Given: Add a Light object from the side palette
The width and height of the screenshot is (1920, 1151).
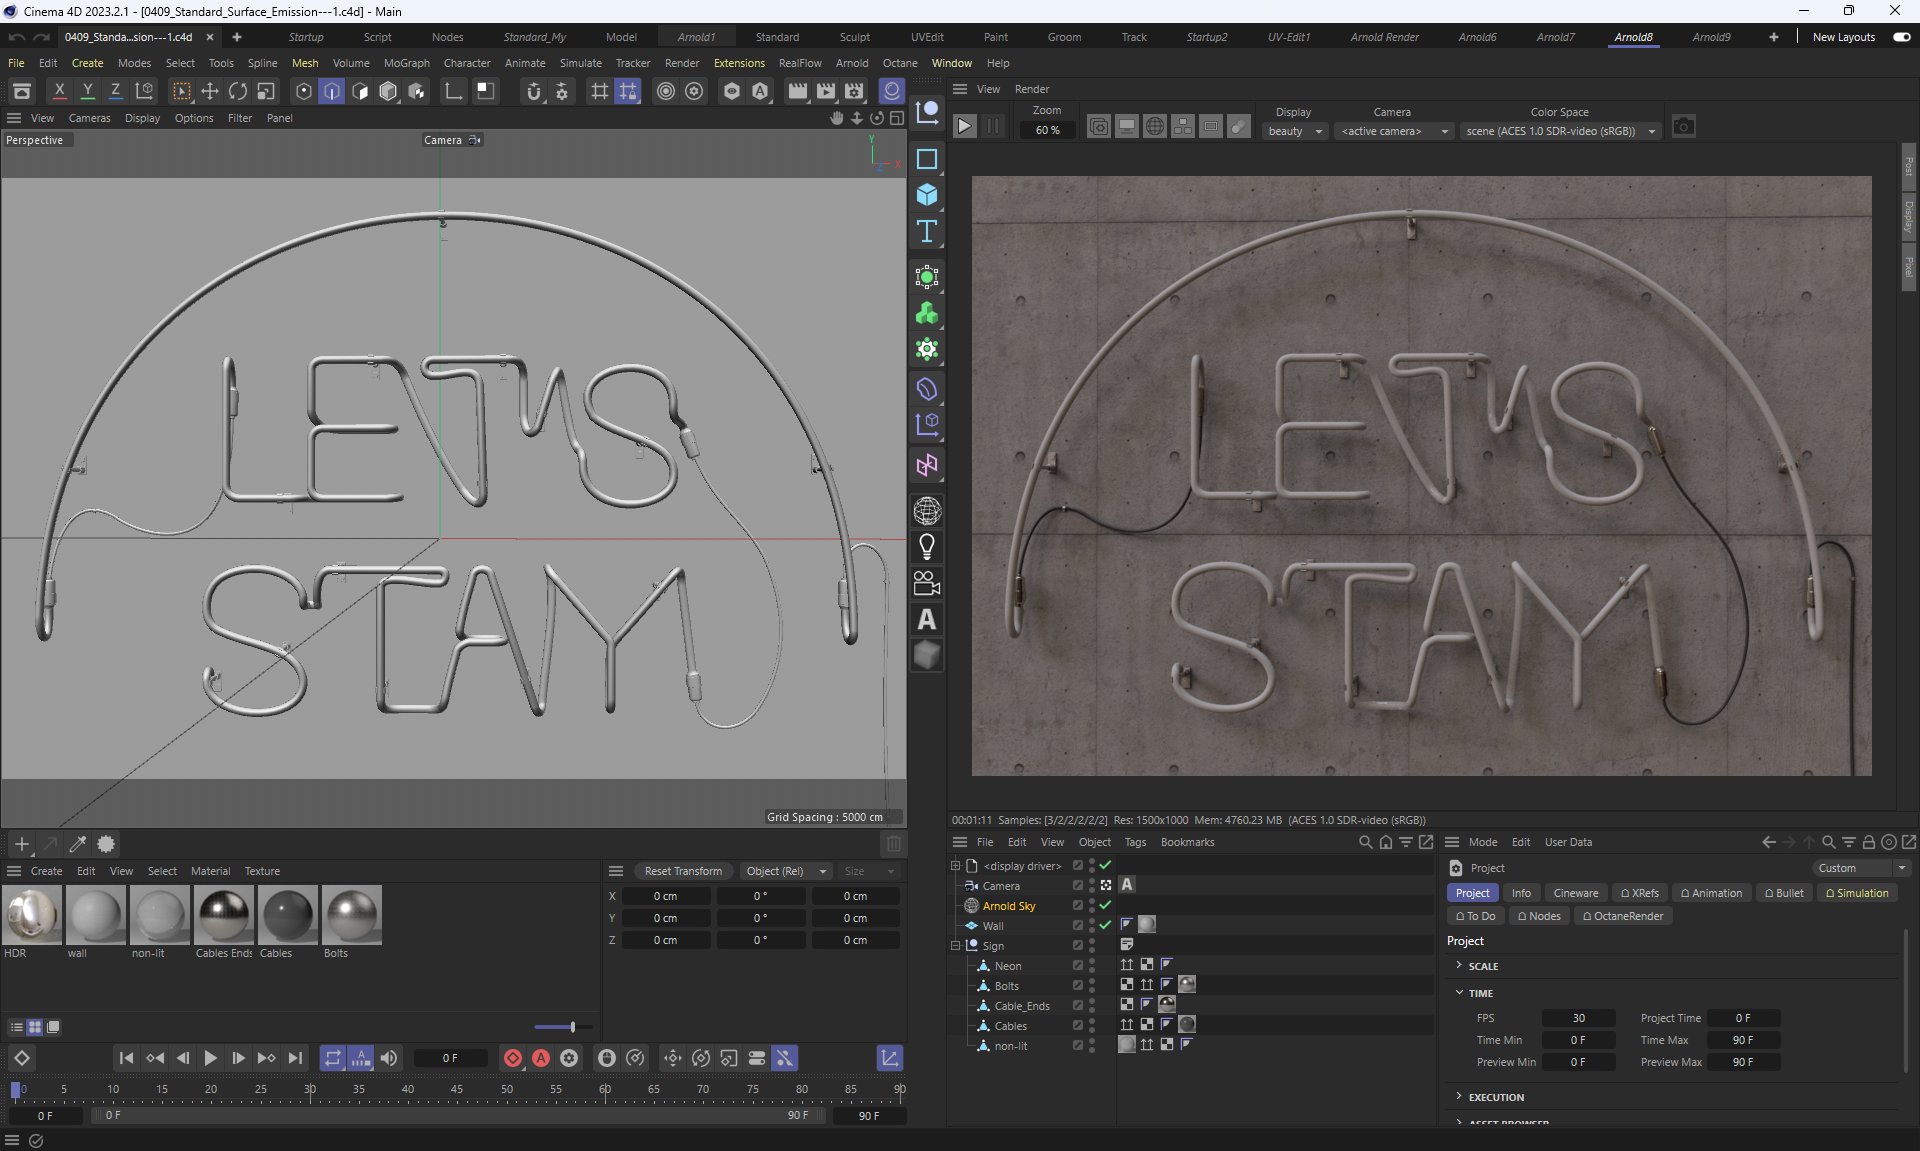Looking at the screenshot, I should [927, 546].
